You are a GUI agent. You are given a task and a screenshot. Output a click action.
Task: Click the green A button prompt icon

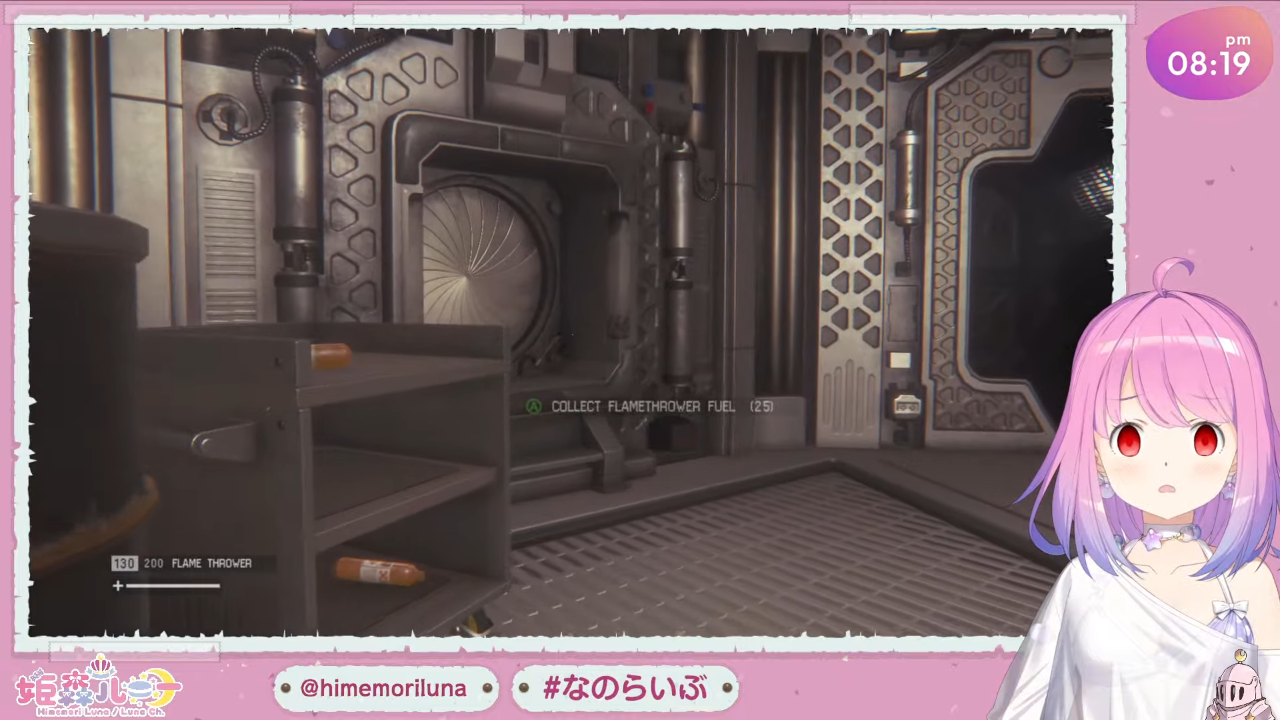coord(534,406)
